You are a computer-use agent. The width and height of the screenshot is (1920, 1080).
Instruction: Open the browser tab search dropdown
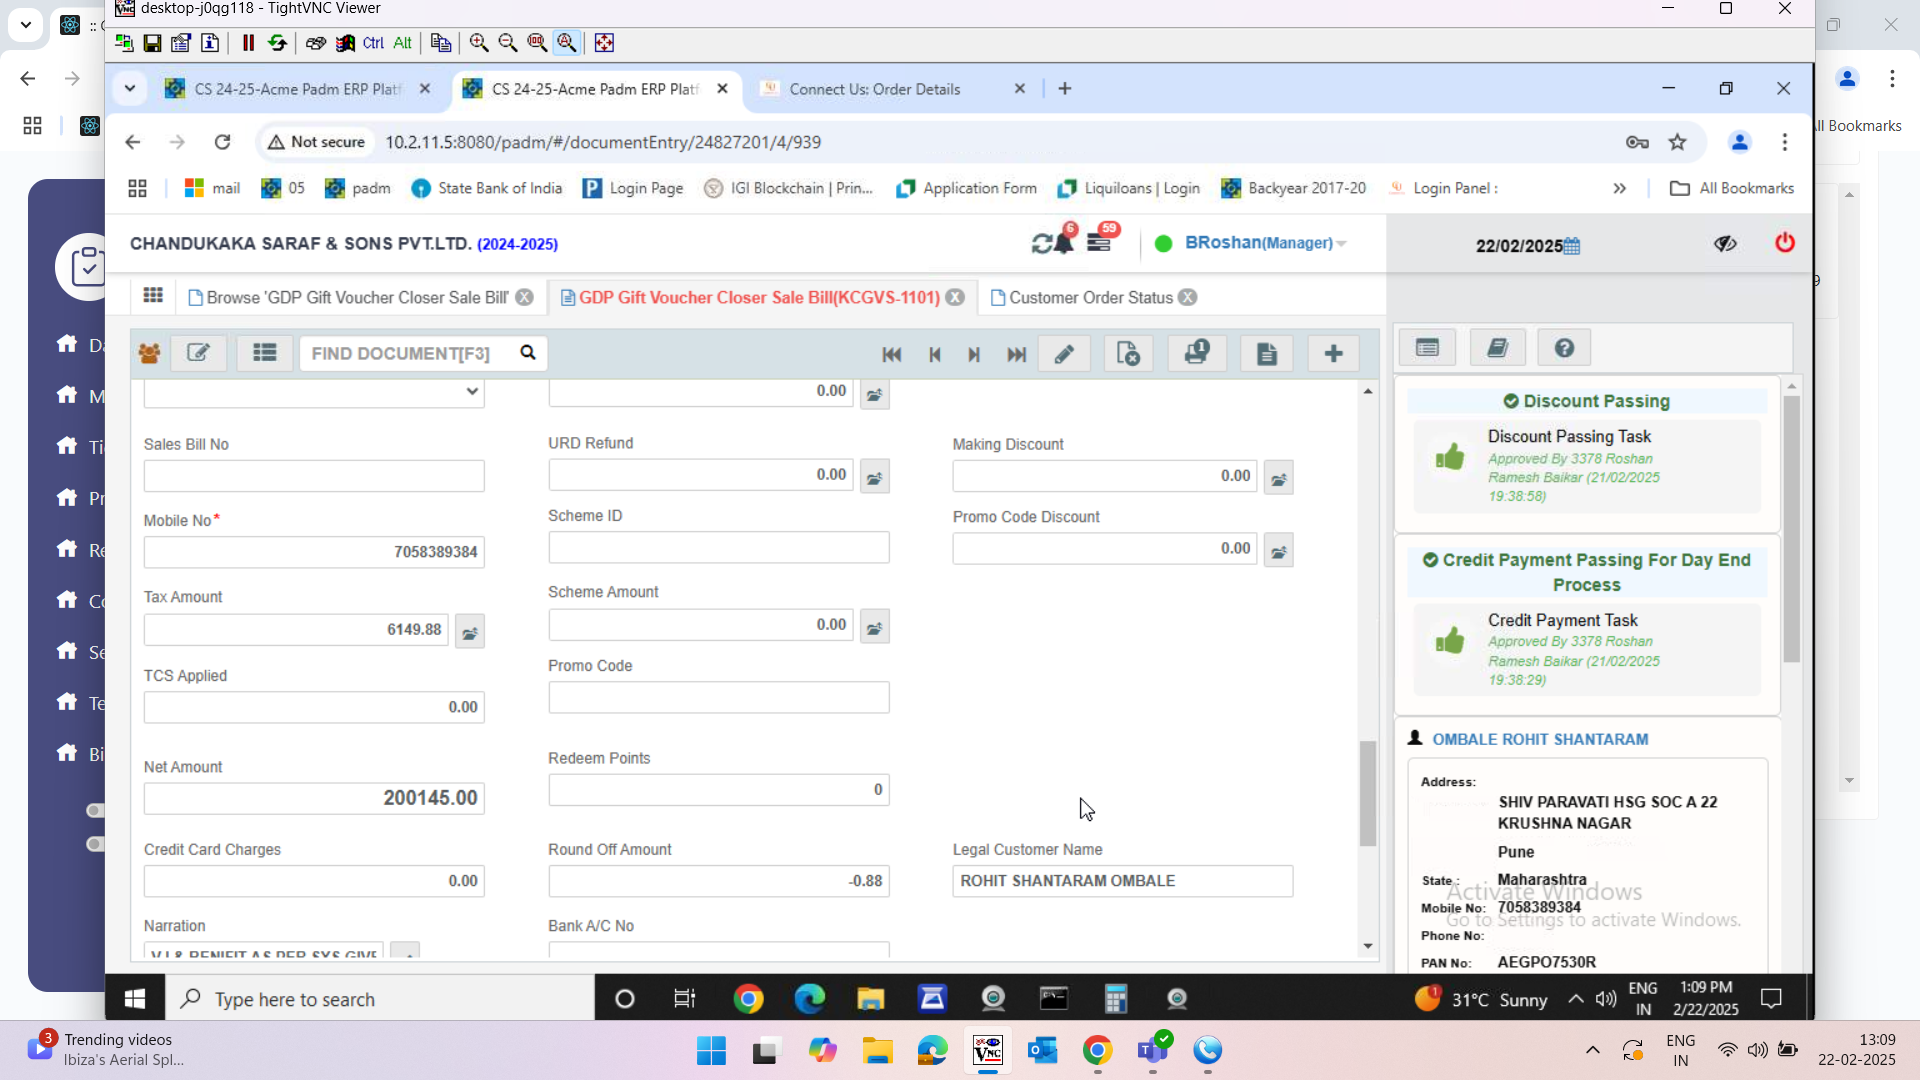click(130, 89)
